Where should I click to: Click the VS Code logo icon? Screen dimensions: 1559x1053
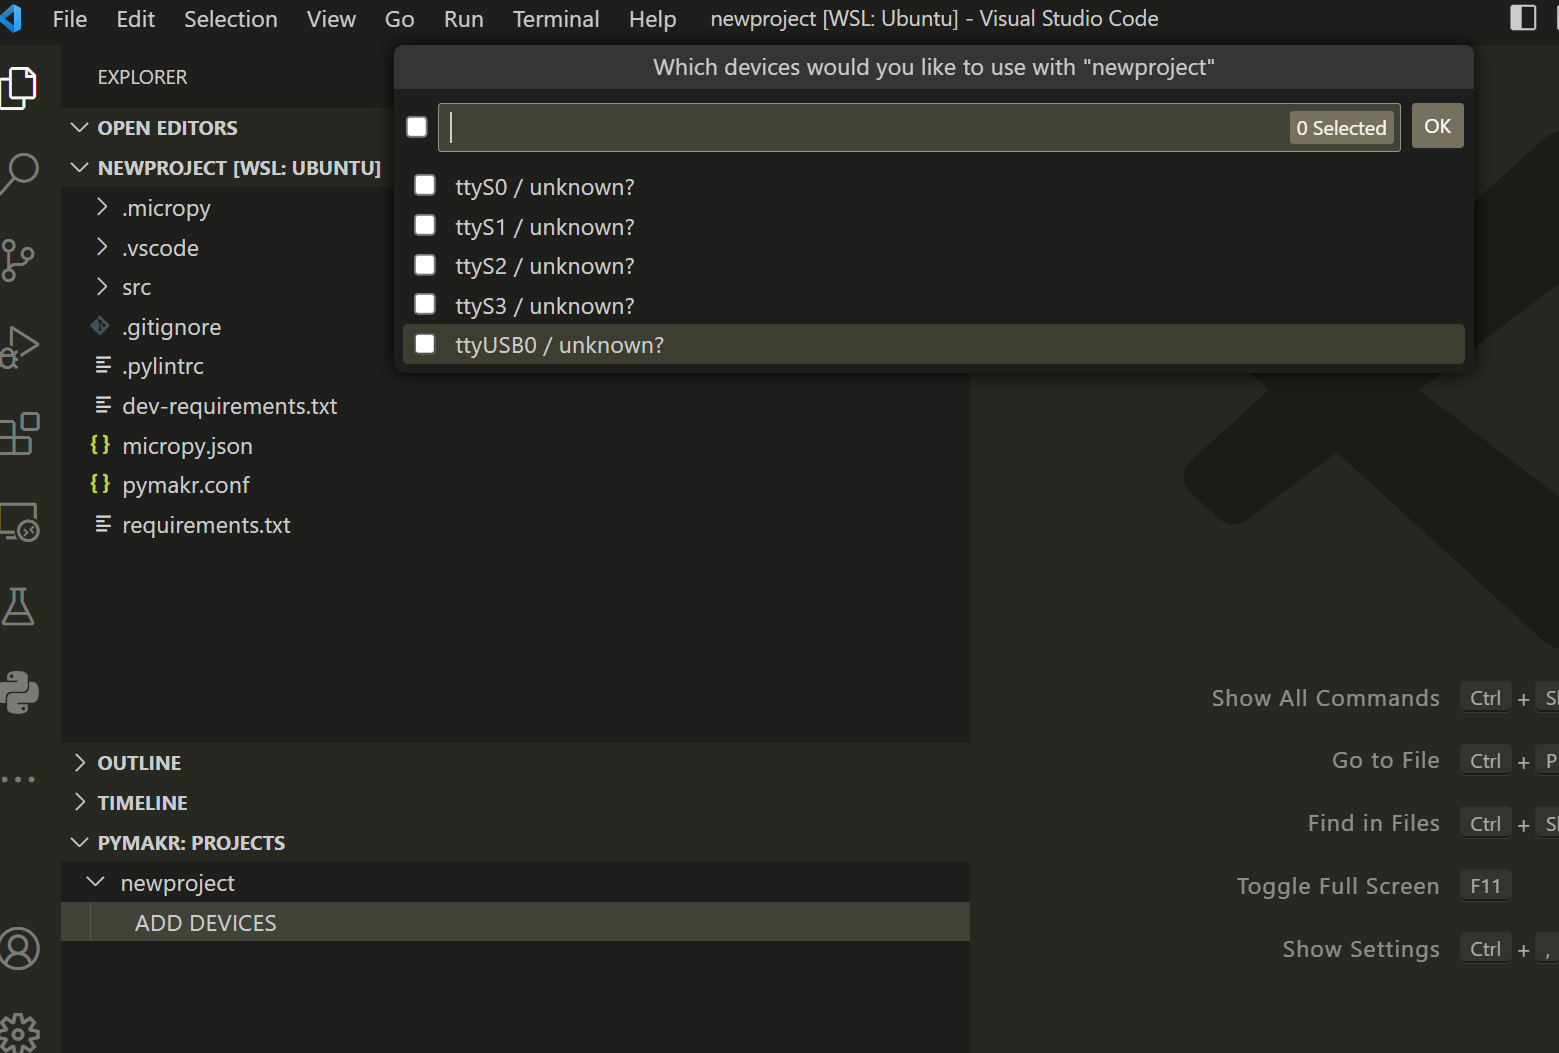(11, 18)
